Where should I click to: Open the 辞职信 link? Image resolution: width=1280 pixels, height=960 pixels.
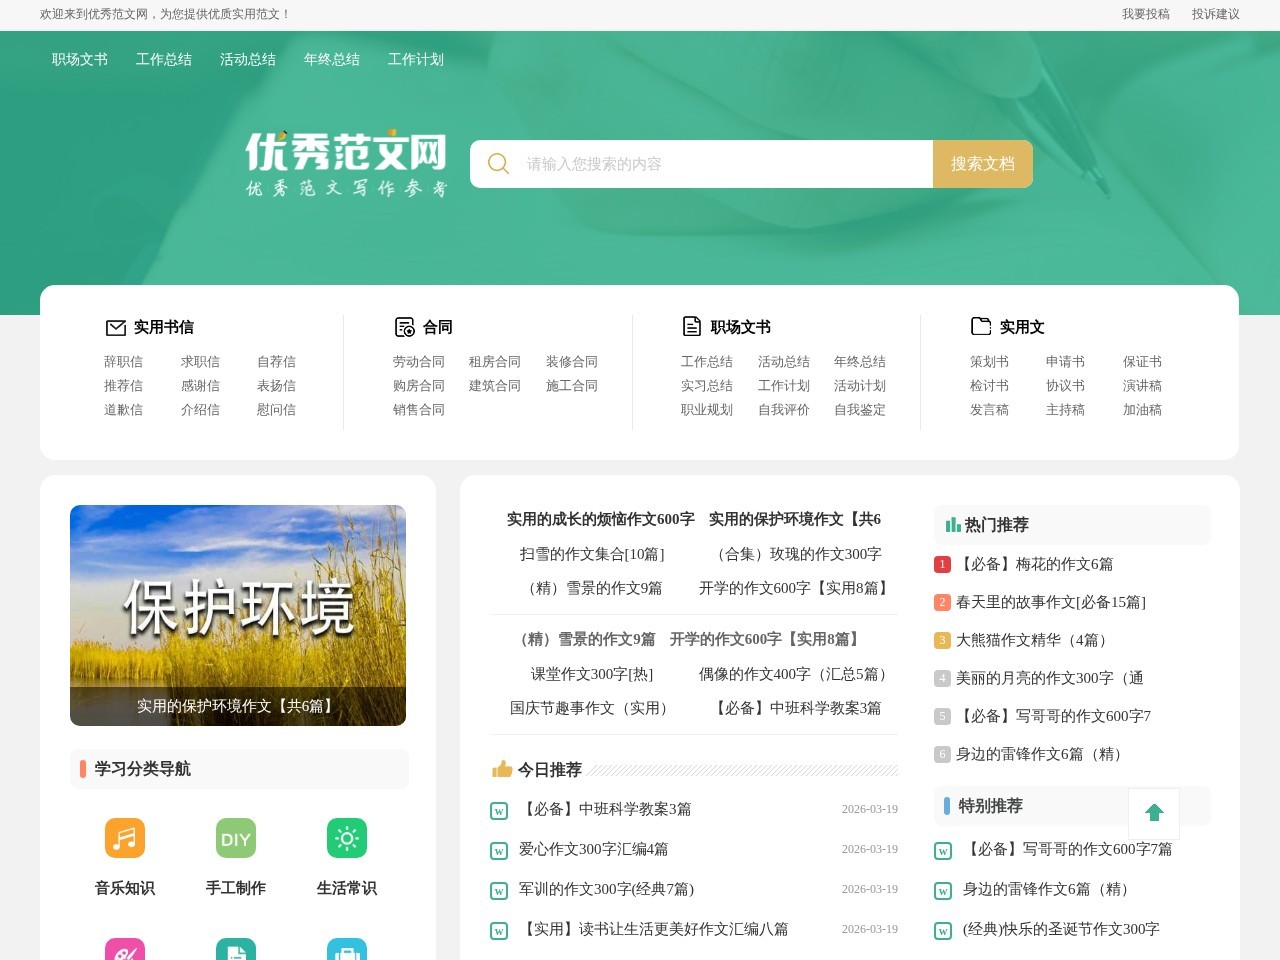tap(123, 361)
